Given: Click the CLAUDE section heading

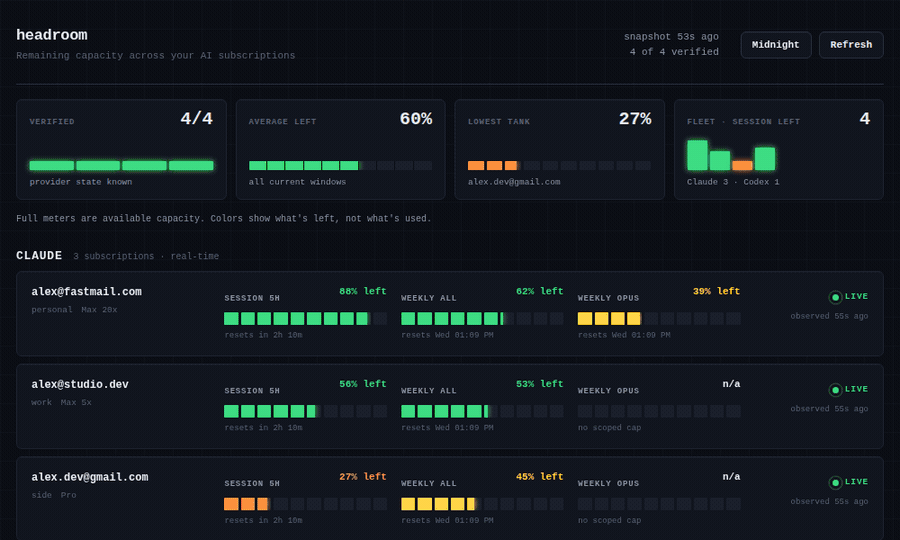Looking at the screenshot, I should tap(39, 255).
